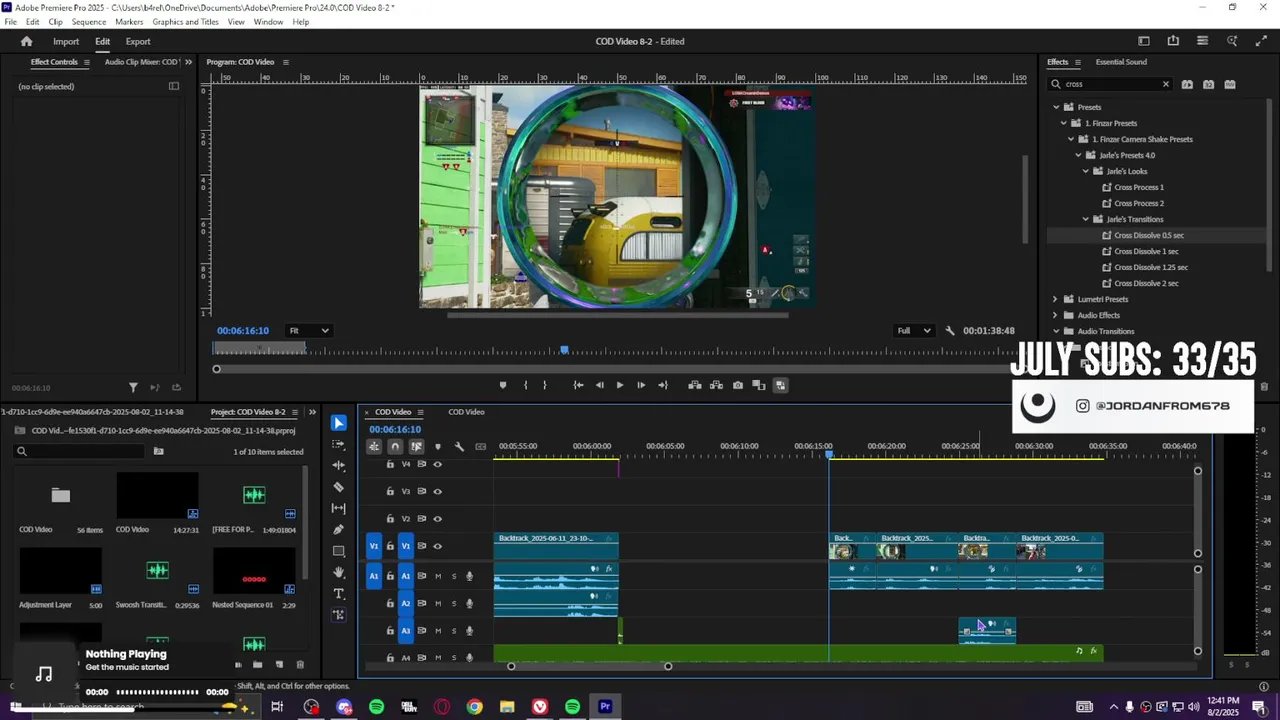Viewport: 1280px width, 720px height.
Task: Open the Markers menu
Action: tap(129, 22)
